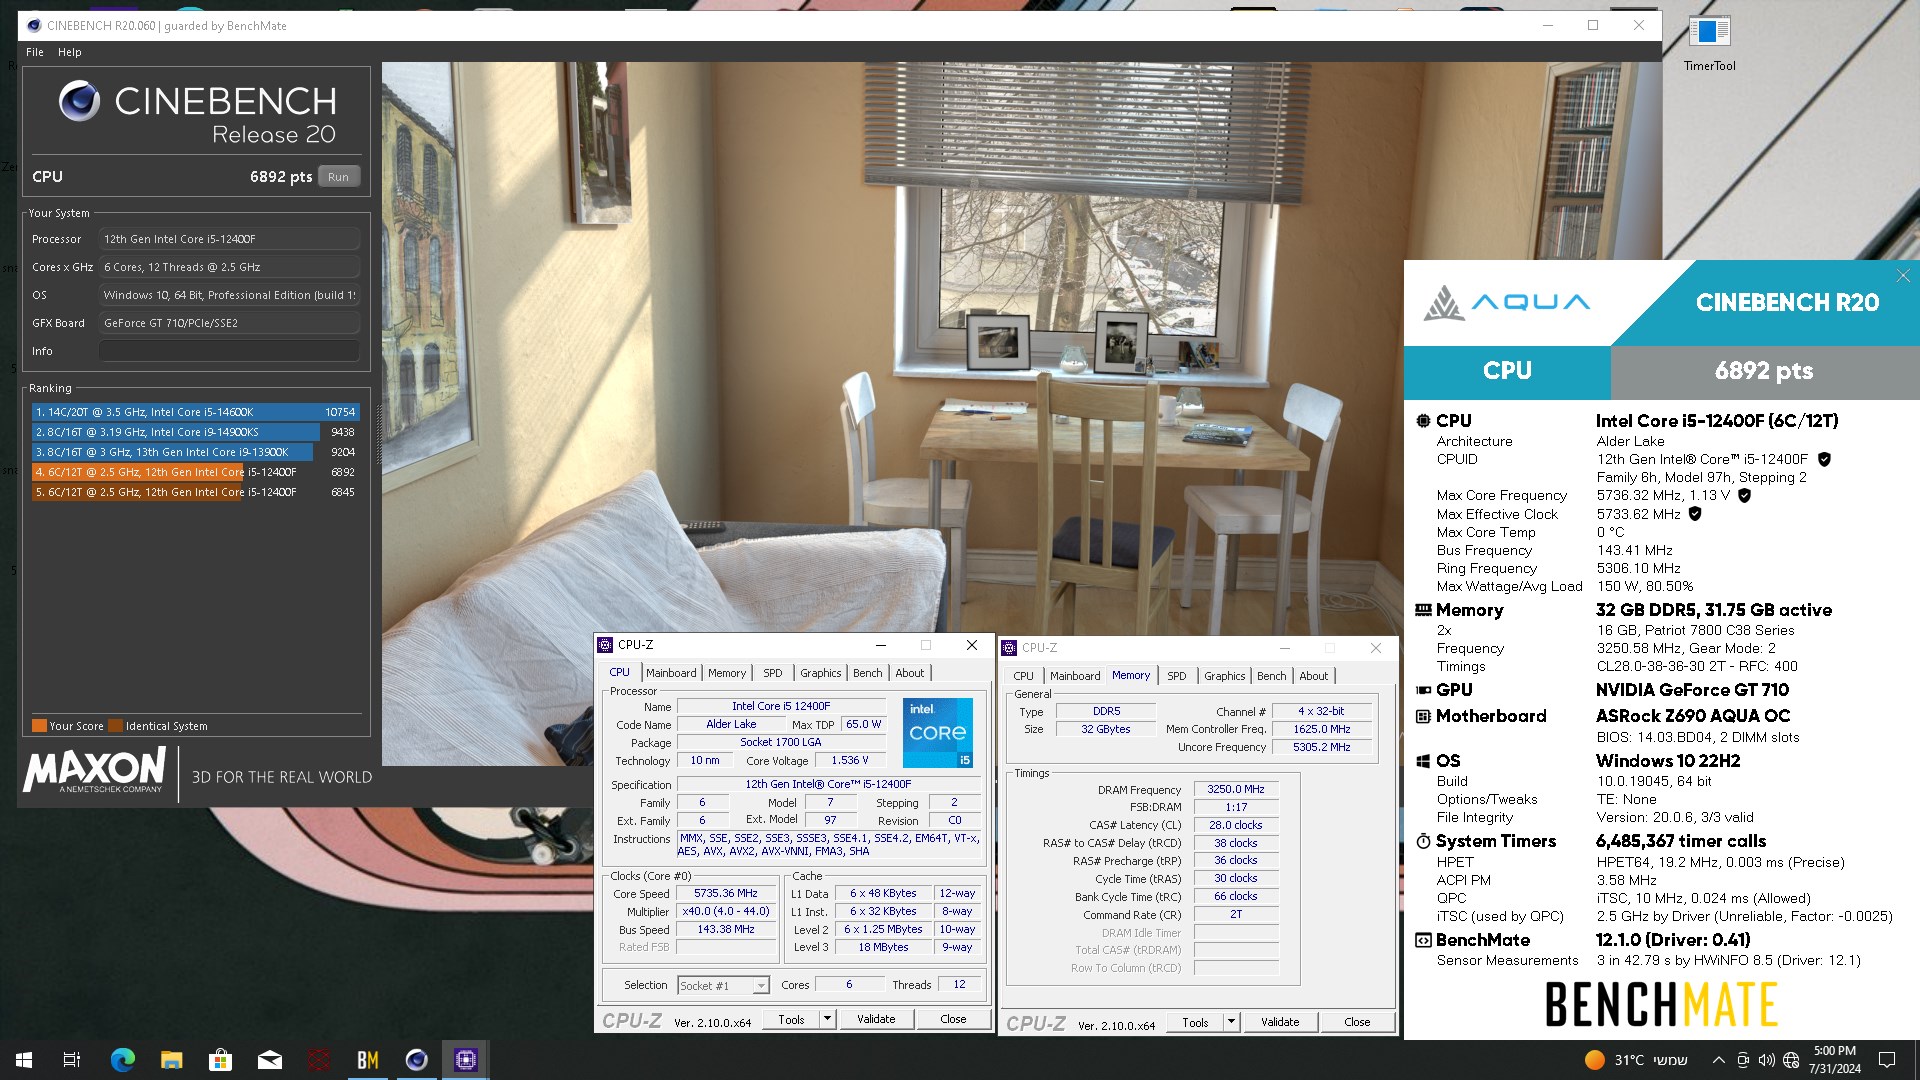Expand the Tools dropdown arrow in left CPU-Z

click(x=827, y=1019)
